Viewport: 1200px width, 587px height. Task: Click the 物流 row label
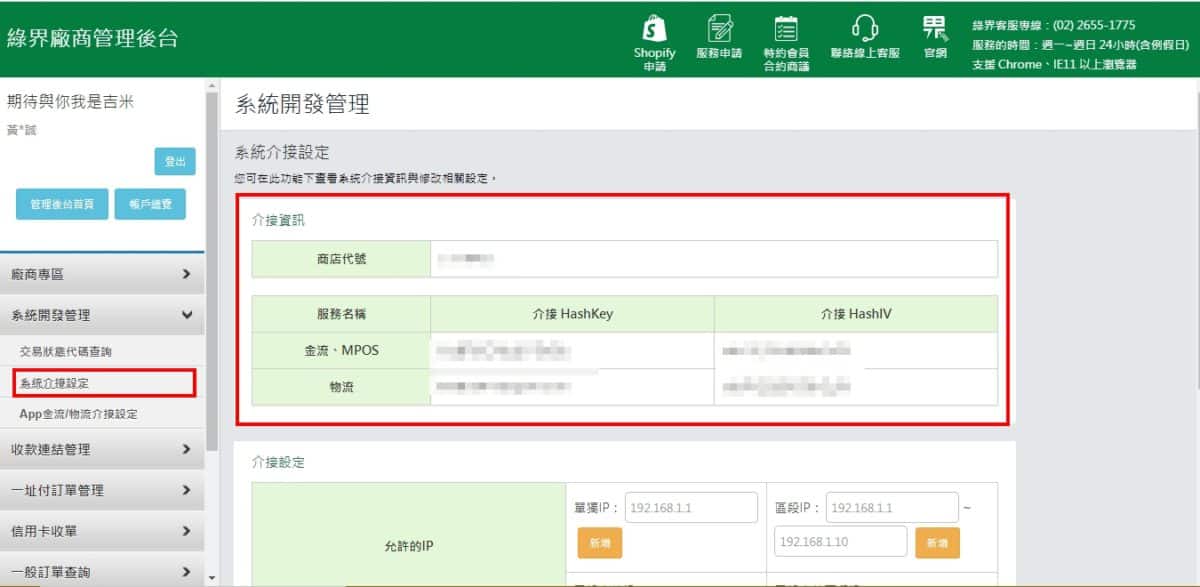(341, 387)
